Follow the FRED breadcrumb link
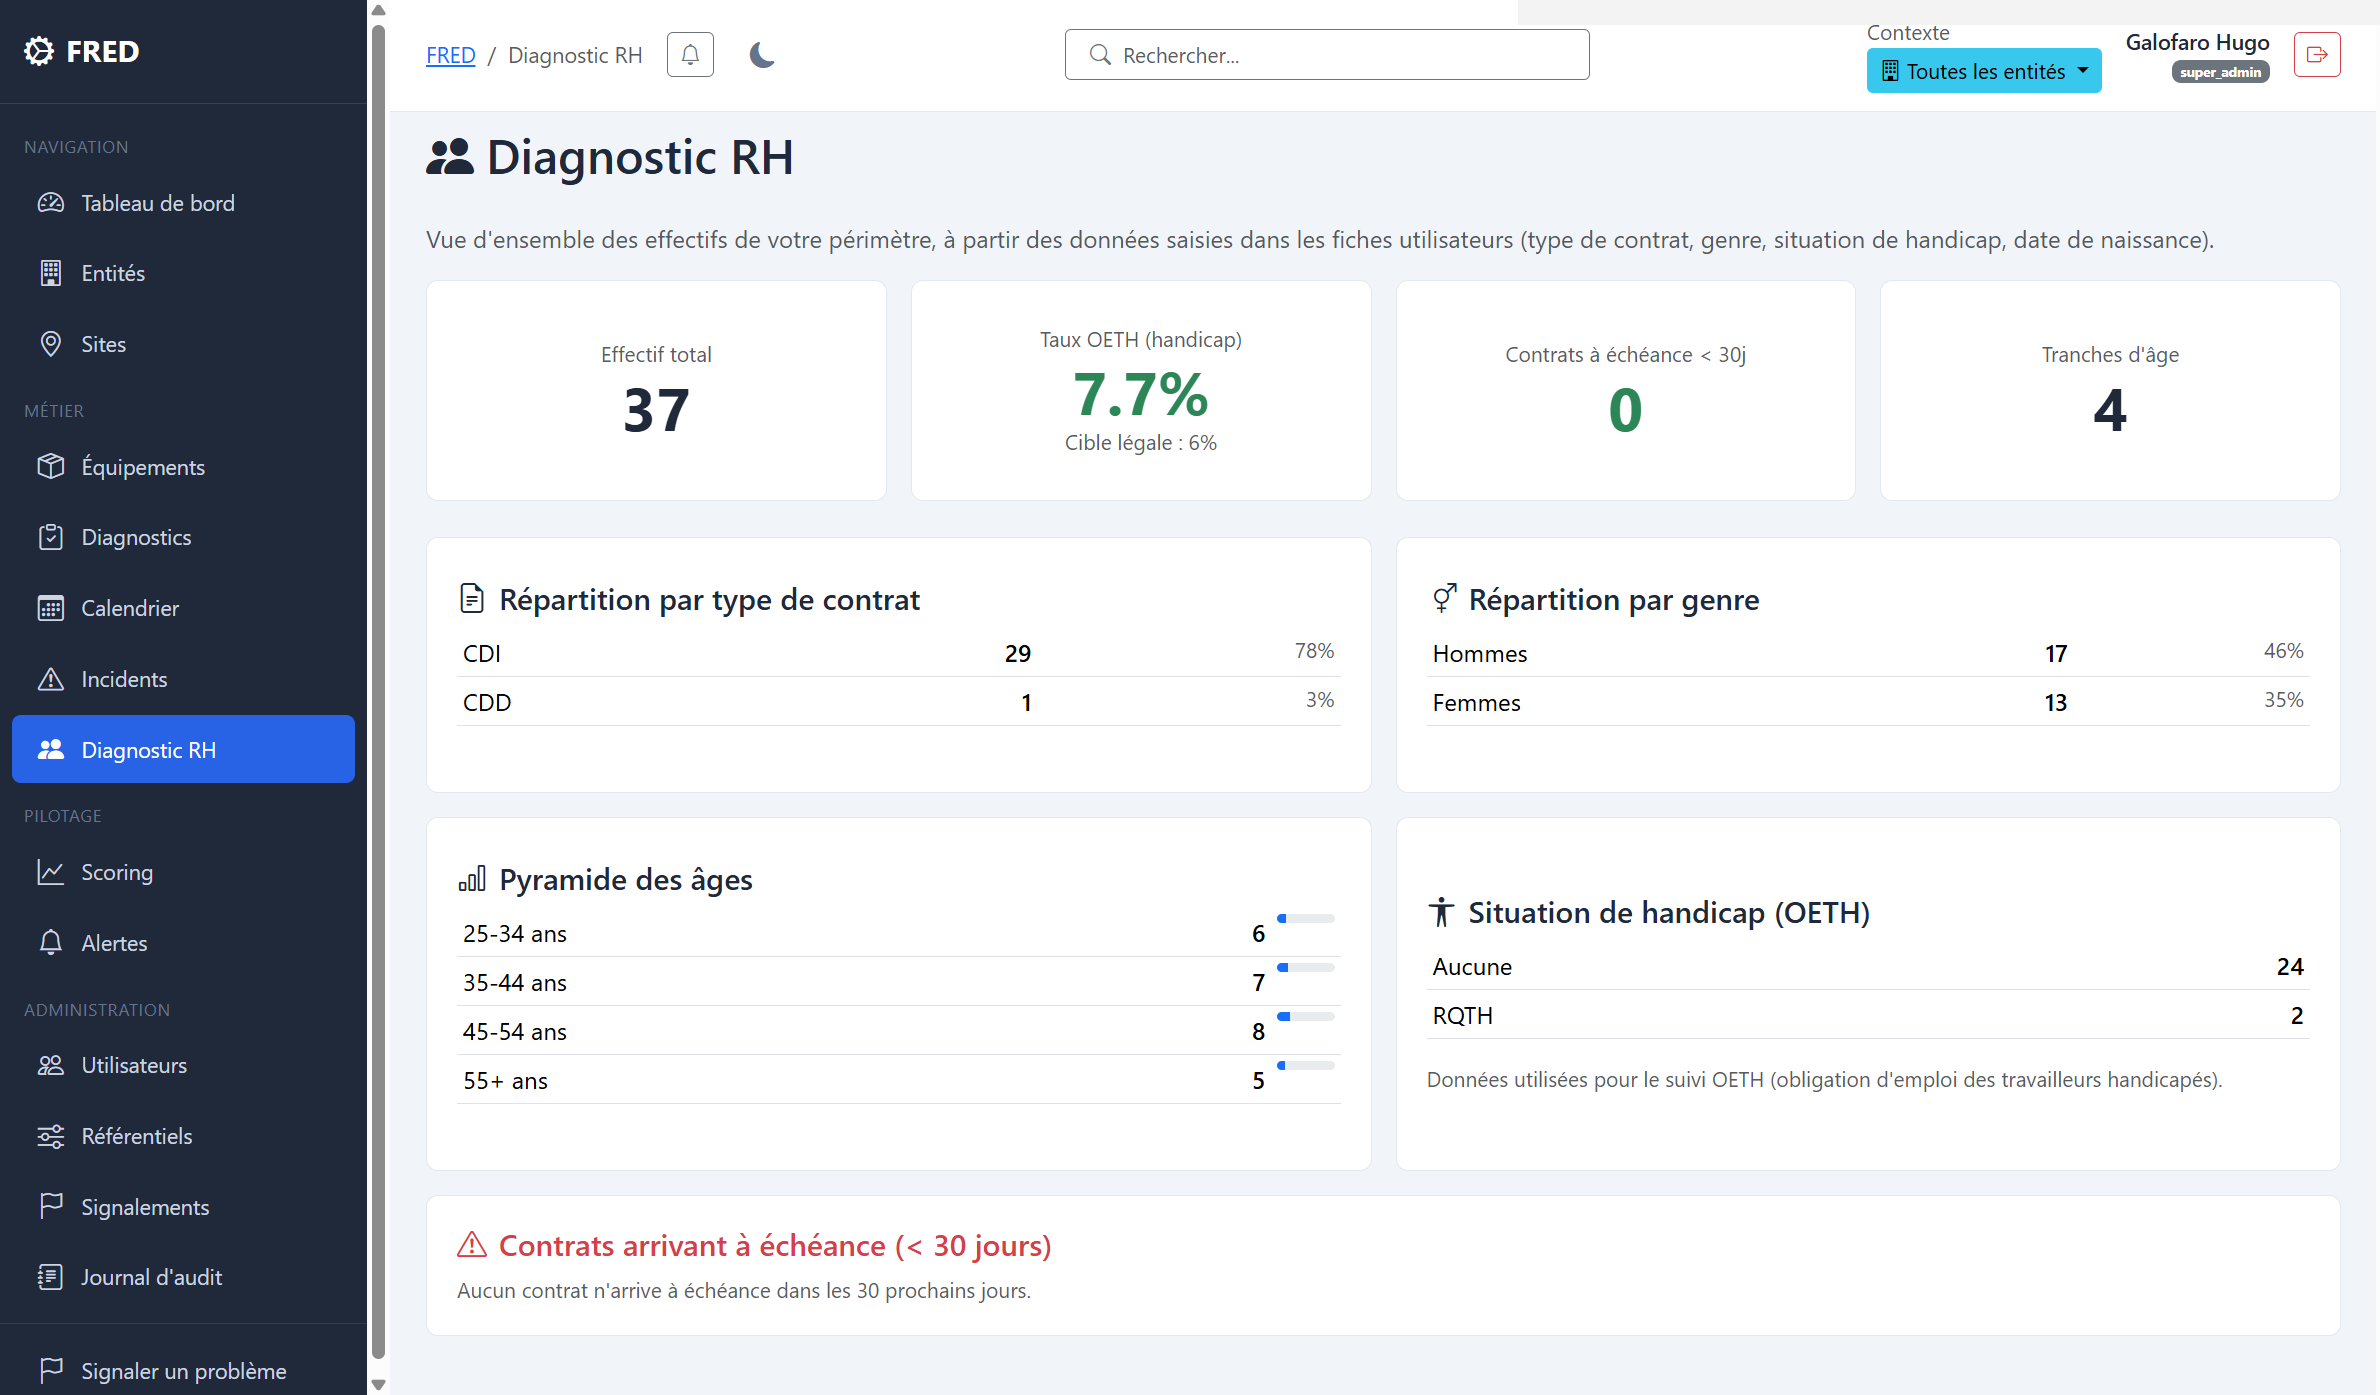Viewport: 2380px width, 1395px height. pyautogui.click(x=450, y=55)
